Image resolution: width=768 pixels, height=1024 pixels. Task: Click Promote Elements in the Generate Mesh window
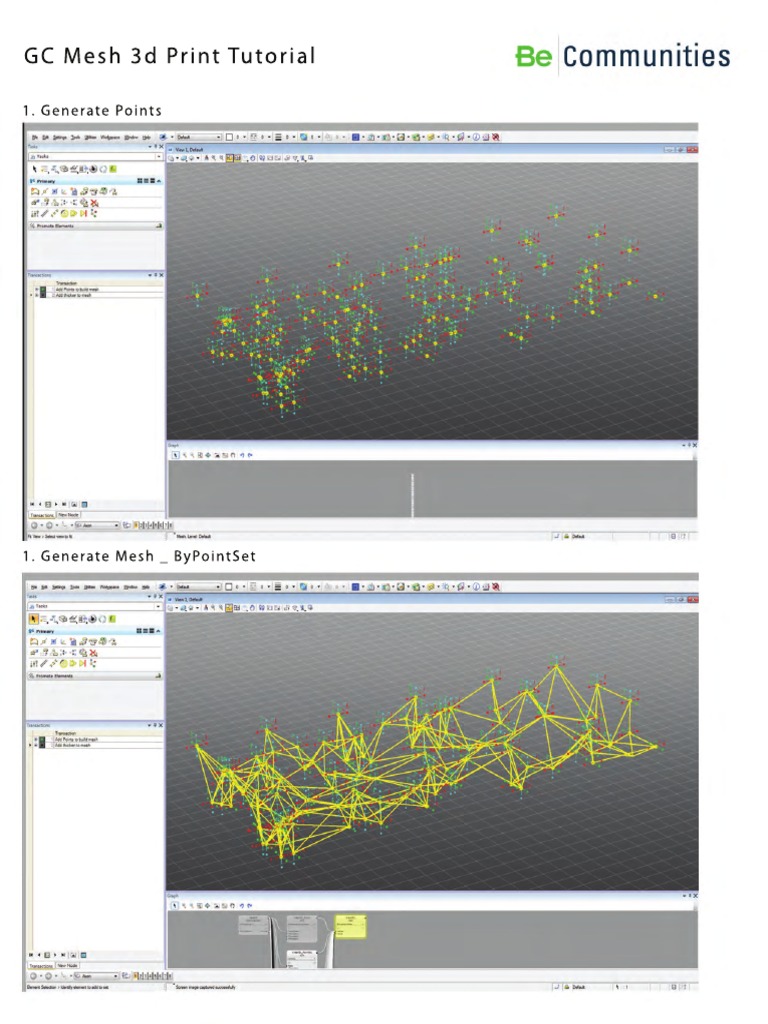click(95, 676)
